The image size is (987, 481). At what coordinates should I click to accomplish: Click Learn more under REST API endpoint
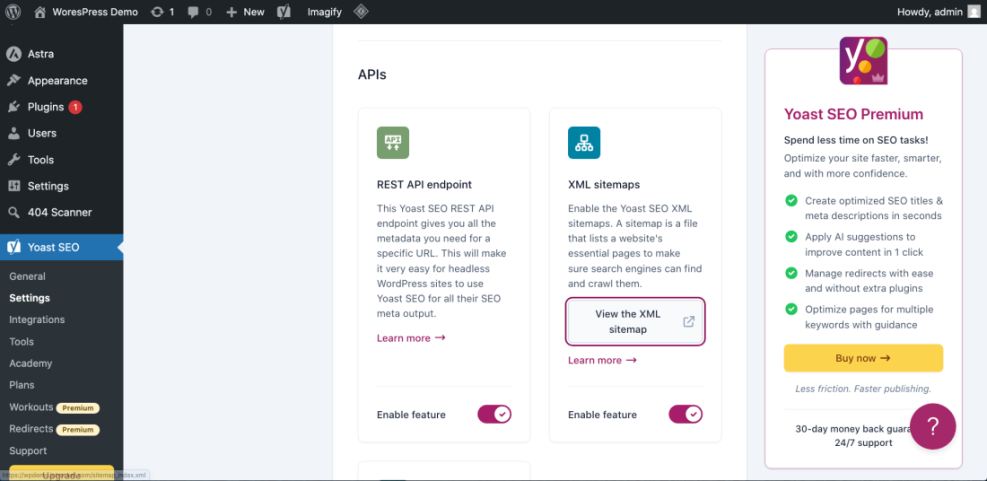411,338
